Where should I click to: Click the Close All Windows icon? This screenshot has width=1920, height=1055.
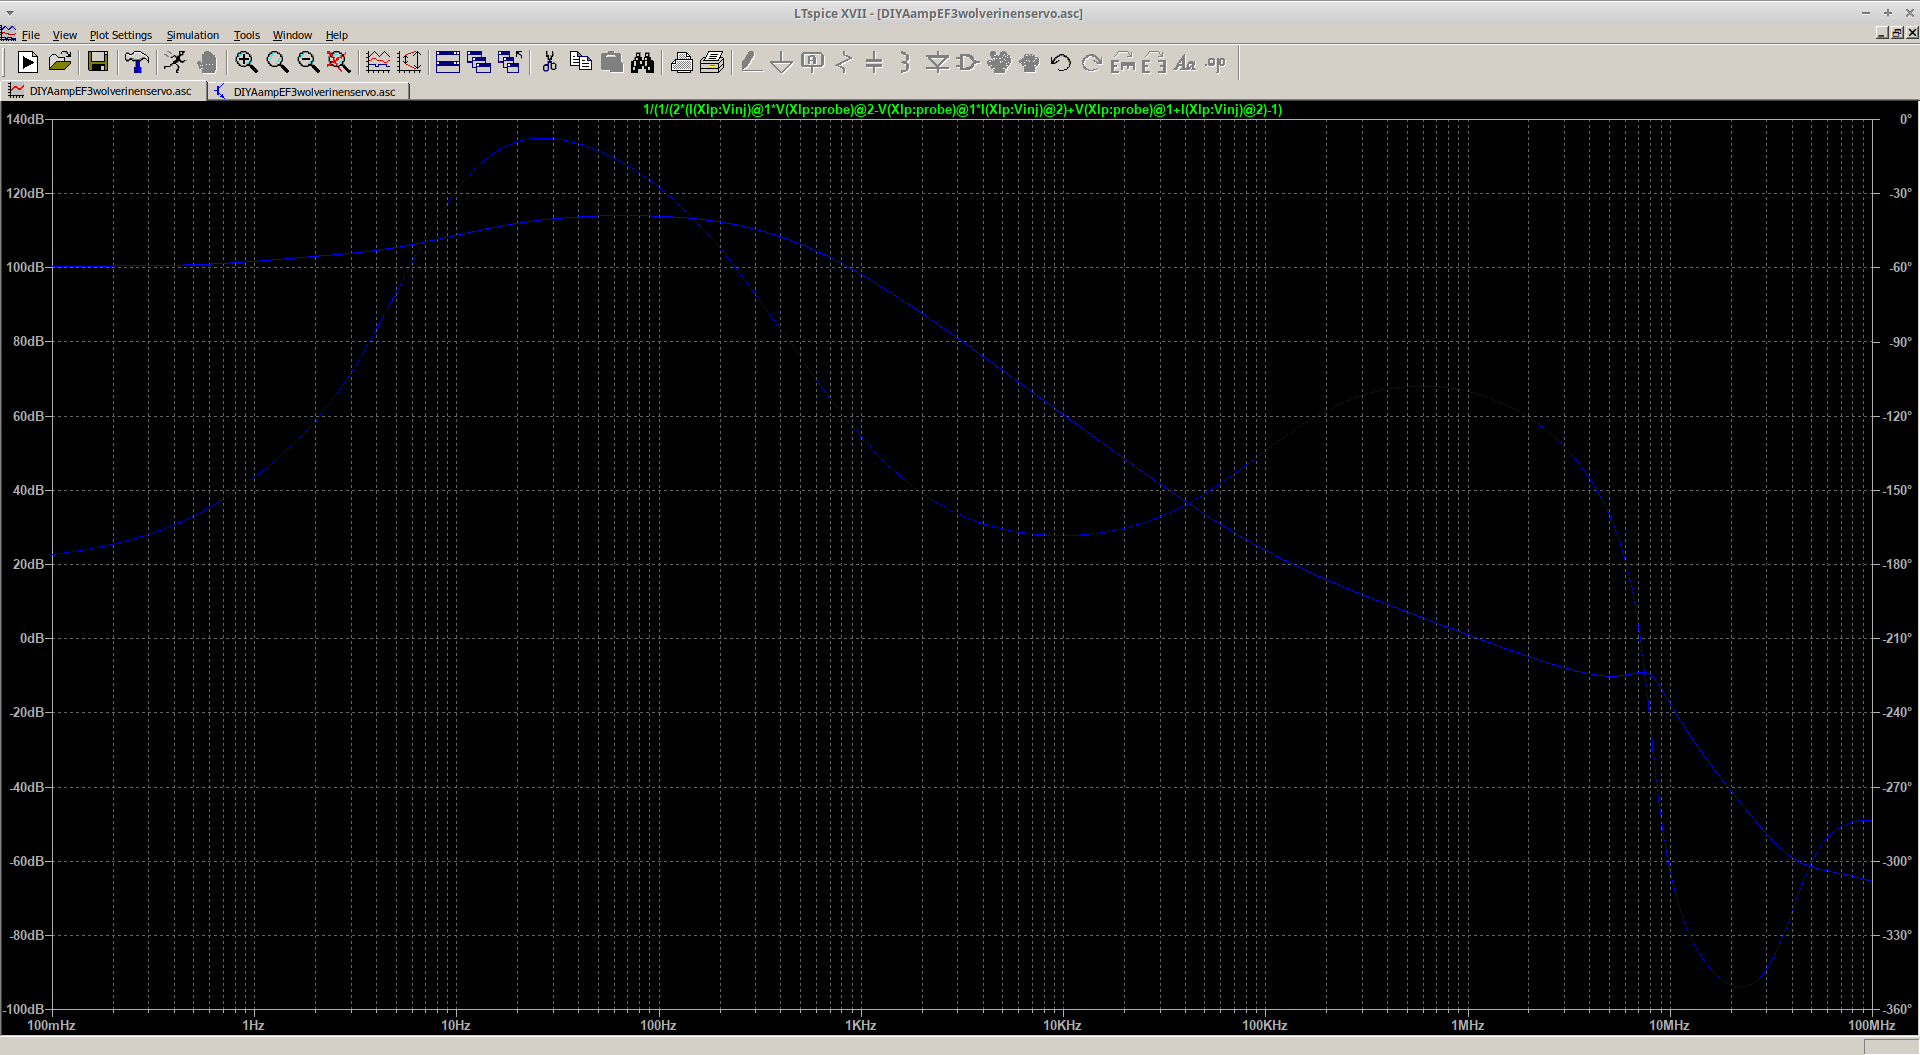coord(510,63)
